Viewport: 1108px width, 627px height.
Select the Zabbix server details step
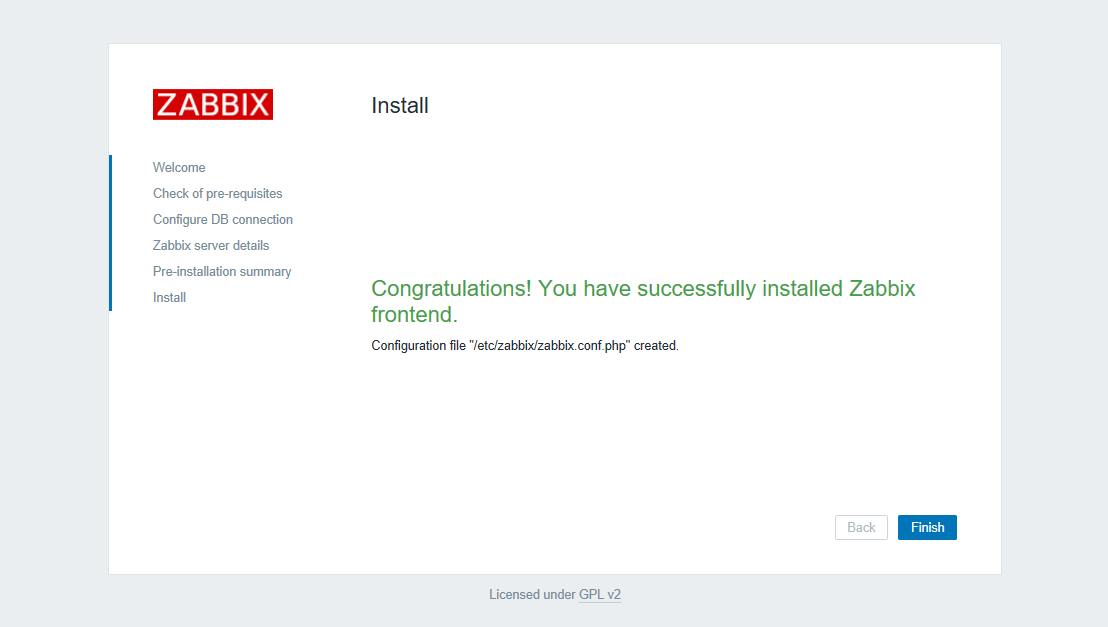pyautogui.click(x=211, y=245)
